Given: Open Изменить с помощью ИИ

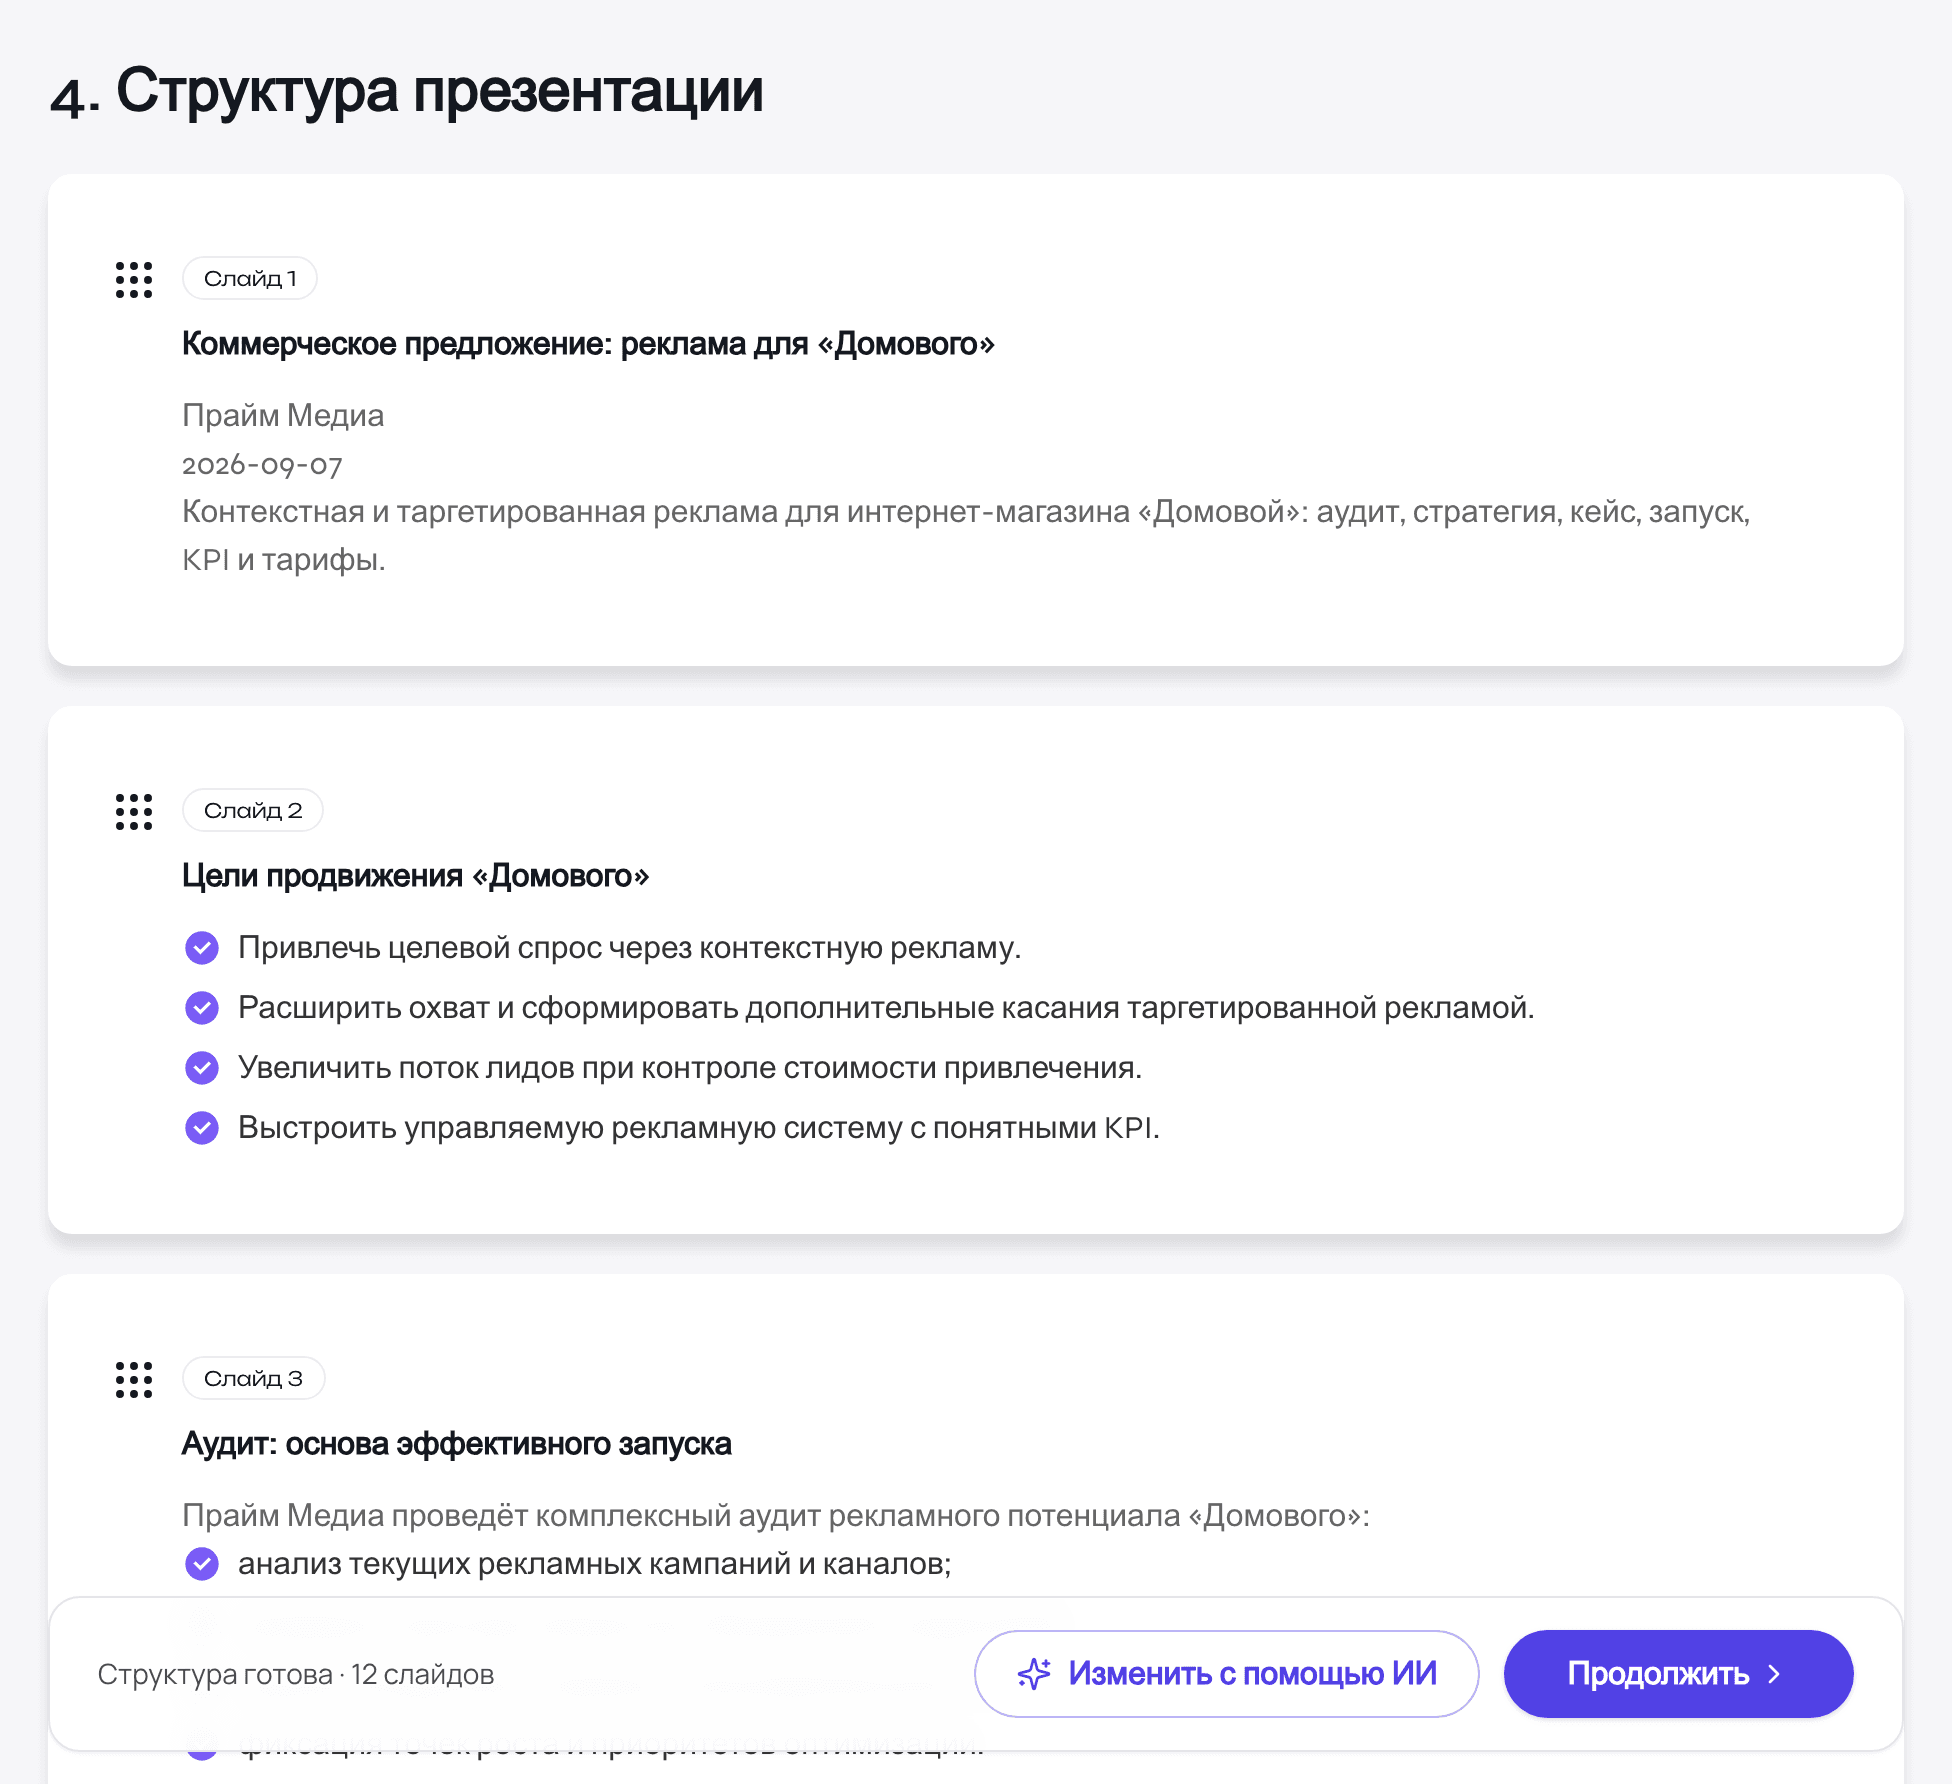Looking at the screenshot, I should point(1226,1674).
